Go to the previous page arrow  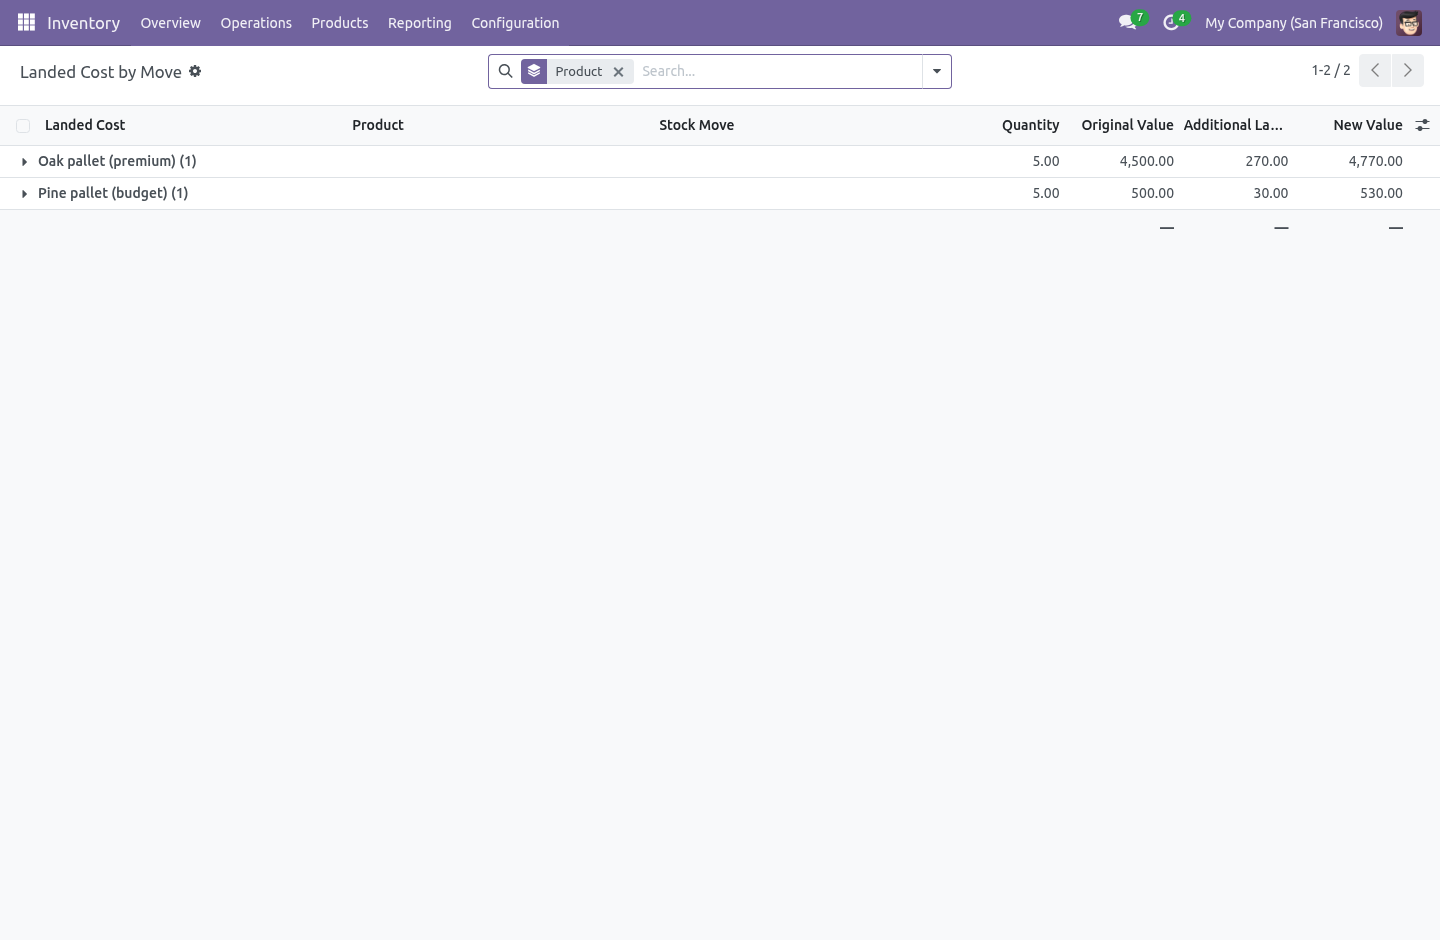click(1375, 70)
